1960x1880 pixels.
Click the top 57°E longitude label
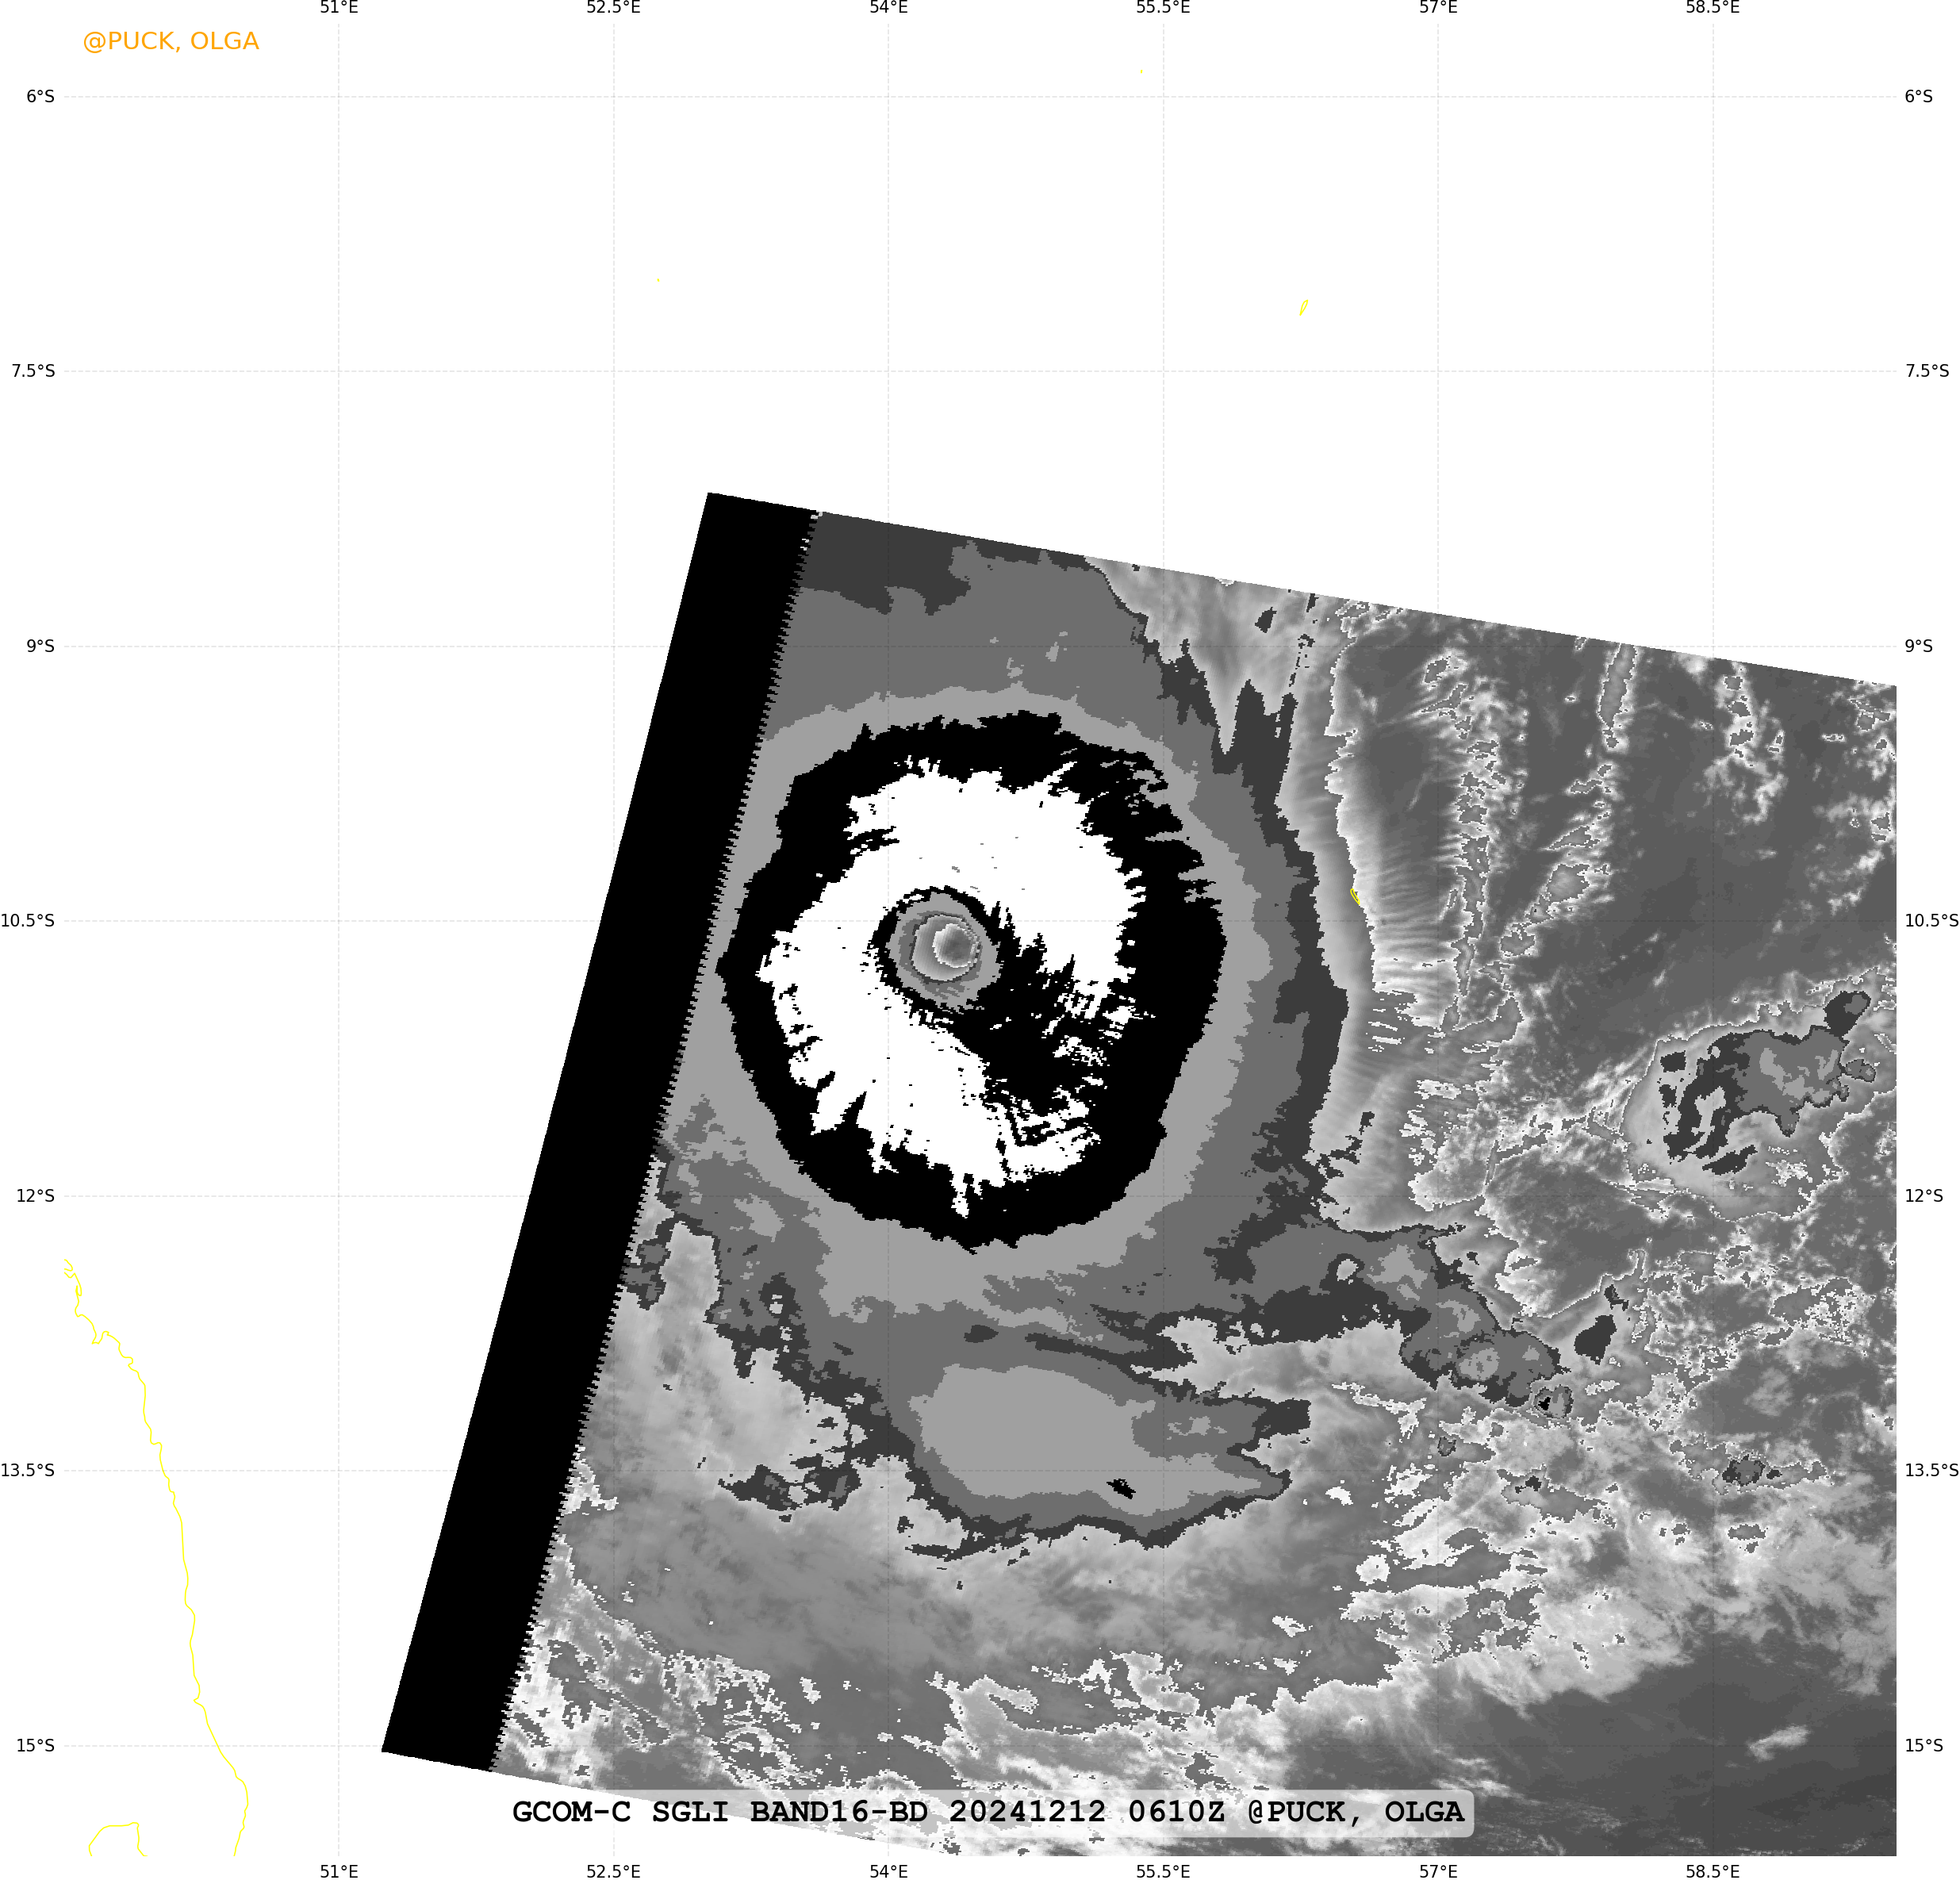[x=1437, y=8]
